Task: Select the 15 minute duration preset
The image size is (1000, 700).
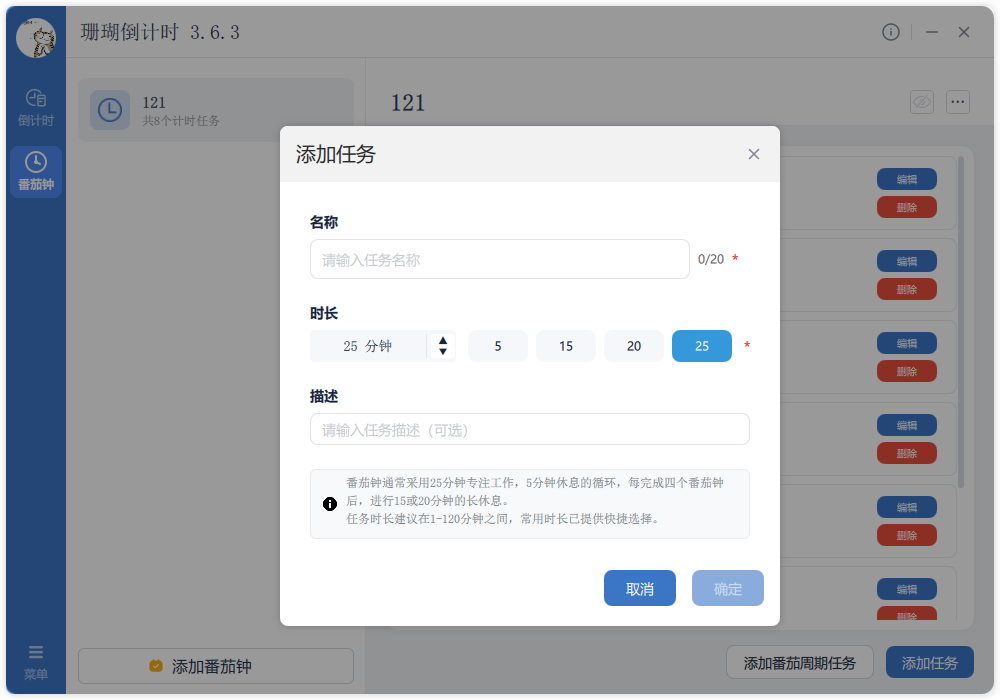Action: 565,345
